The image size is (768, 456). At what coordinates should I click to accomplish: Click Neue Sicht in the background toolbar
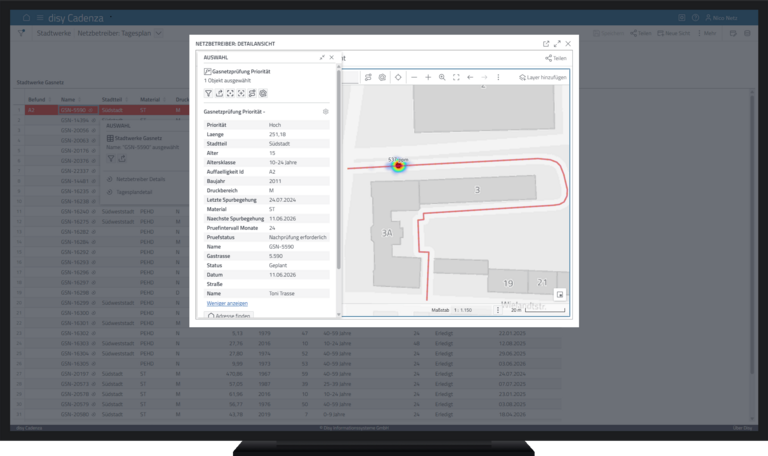(x=673, y=33)
